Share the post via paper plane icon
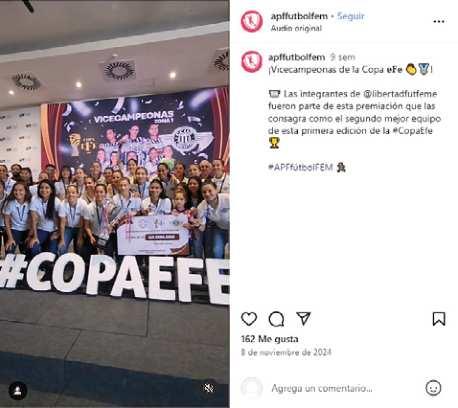The width and height of the screenshot is (458, 408). [303, 319]
